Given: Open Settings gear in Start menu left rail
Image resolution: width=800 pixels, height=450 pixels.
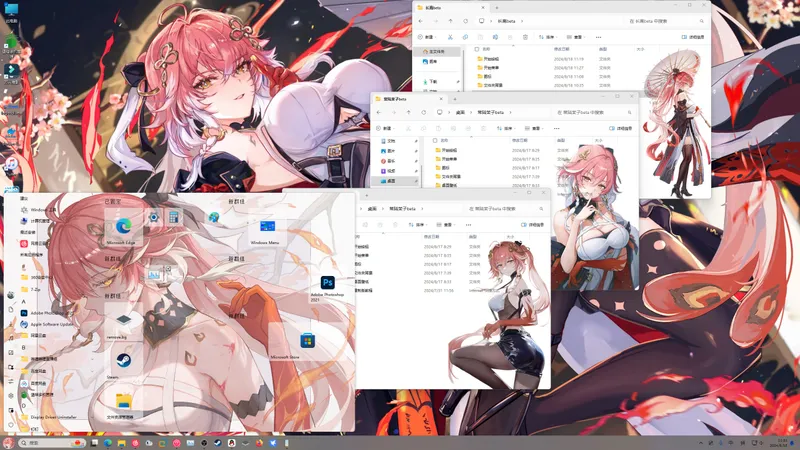Looking at the screenshot, I should tap(11, 396).
